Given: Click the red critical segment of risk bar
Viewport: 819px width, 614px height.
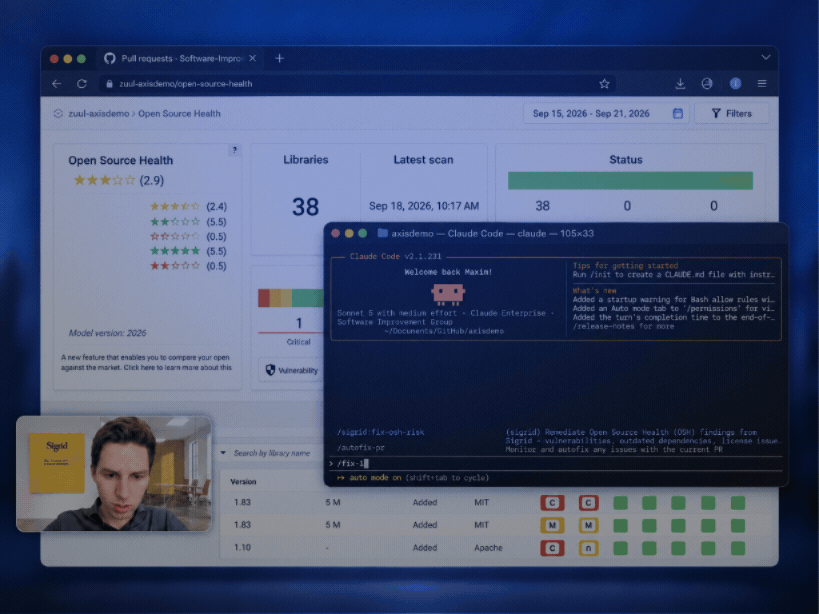Looking at the screenshot, I should coord(264,298).
